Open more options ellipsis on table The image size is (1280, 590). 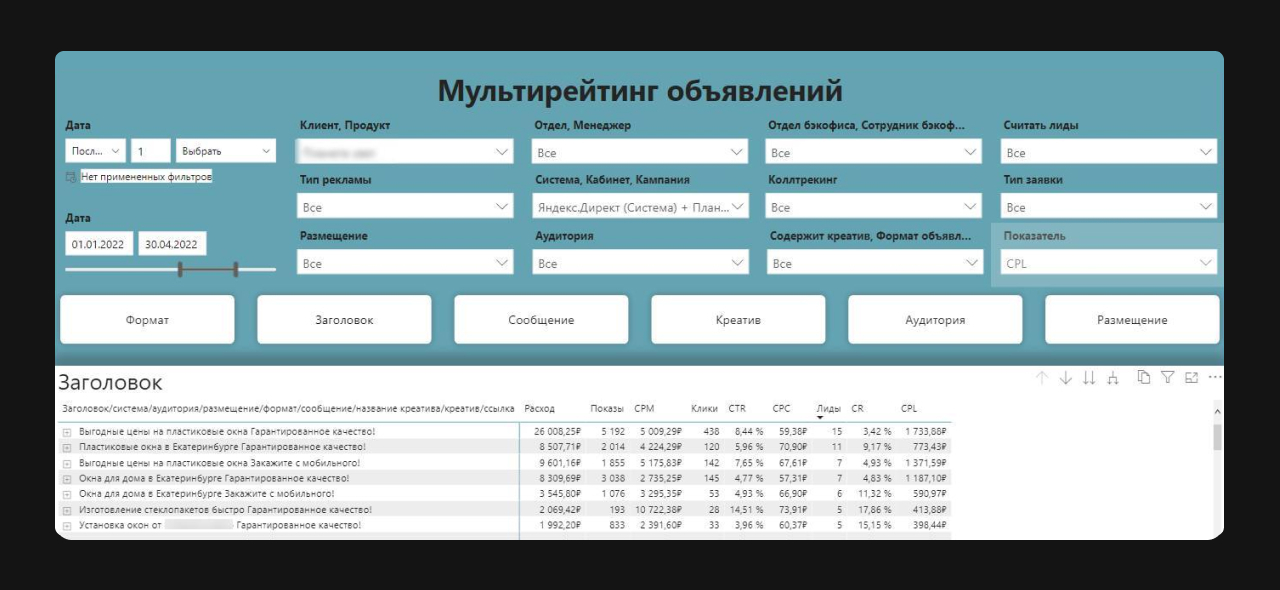coord(1215,377)
